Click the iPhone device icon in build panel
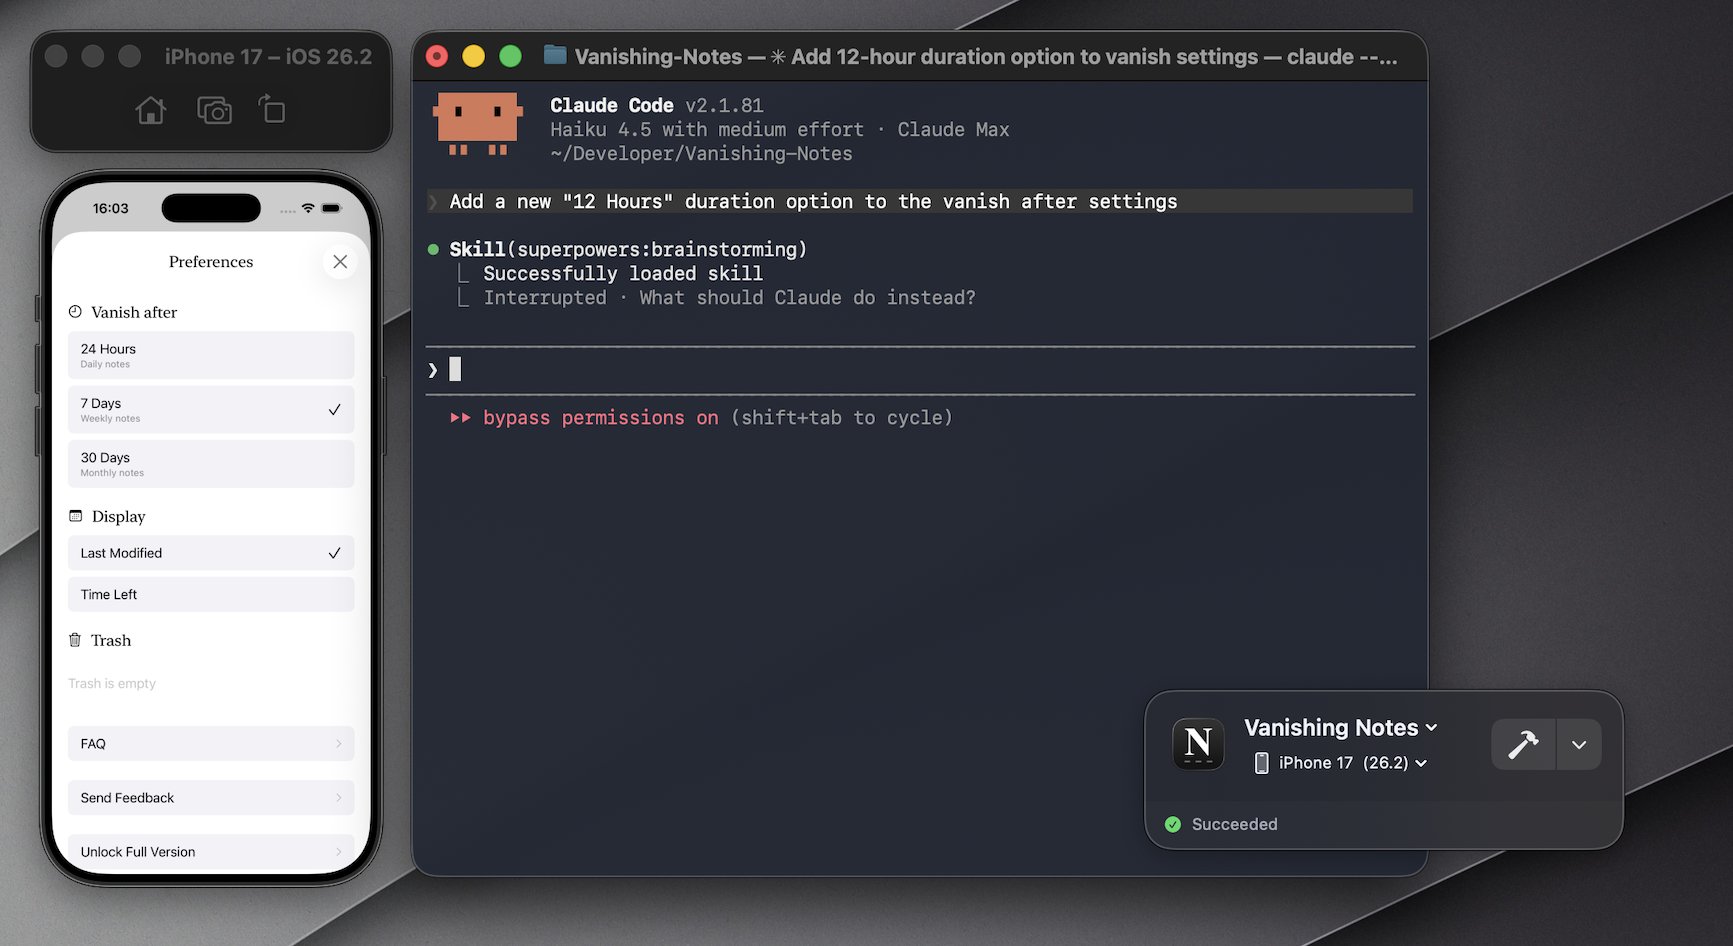Viewport: 1733px width, 946px height. 1261,763
